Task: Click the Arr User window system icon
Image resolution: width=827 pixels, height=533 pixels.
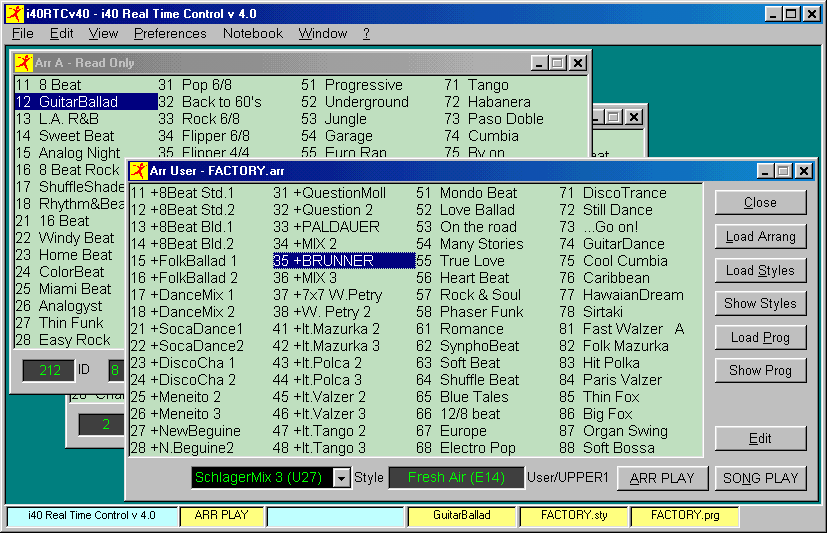Action: [139, 171]
